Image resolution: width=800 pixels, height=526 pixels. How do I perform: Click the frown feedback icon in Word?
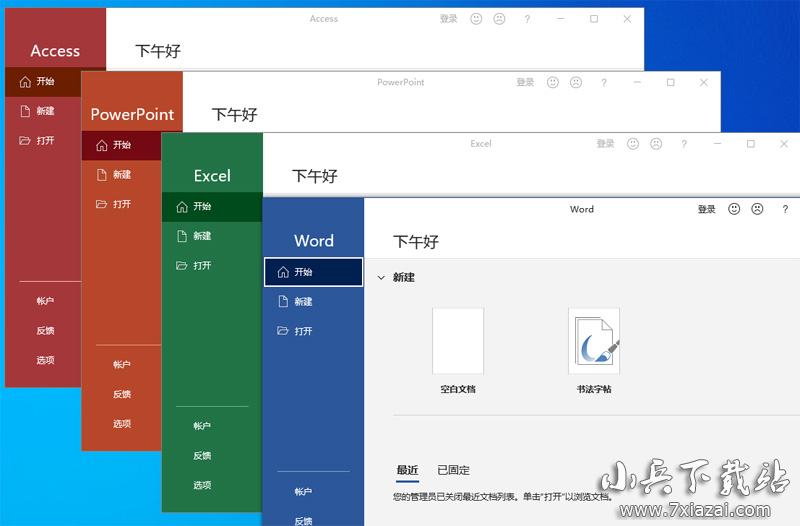click(x=758, y=209)
